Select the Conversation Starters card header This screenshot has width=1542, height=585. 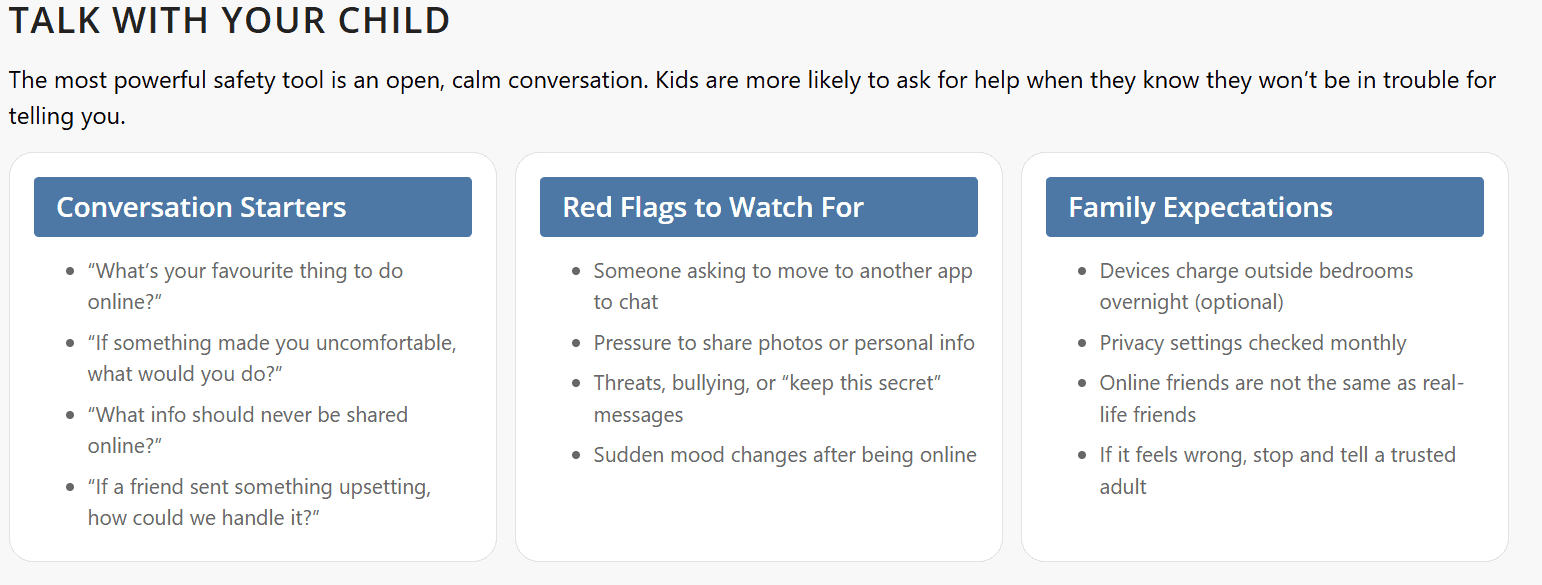coord(252,207)
